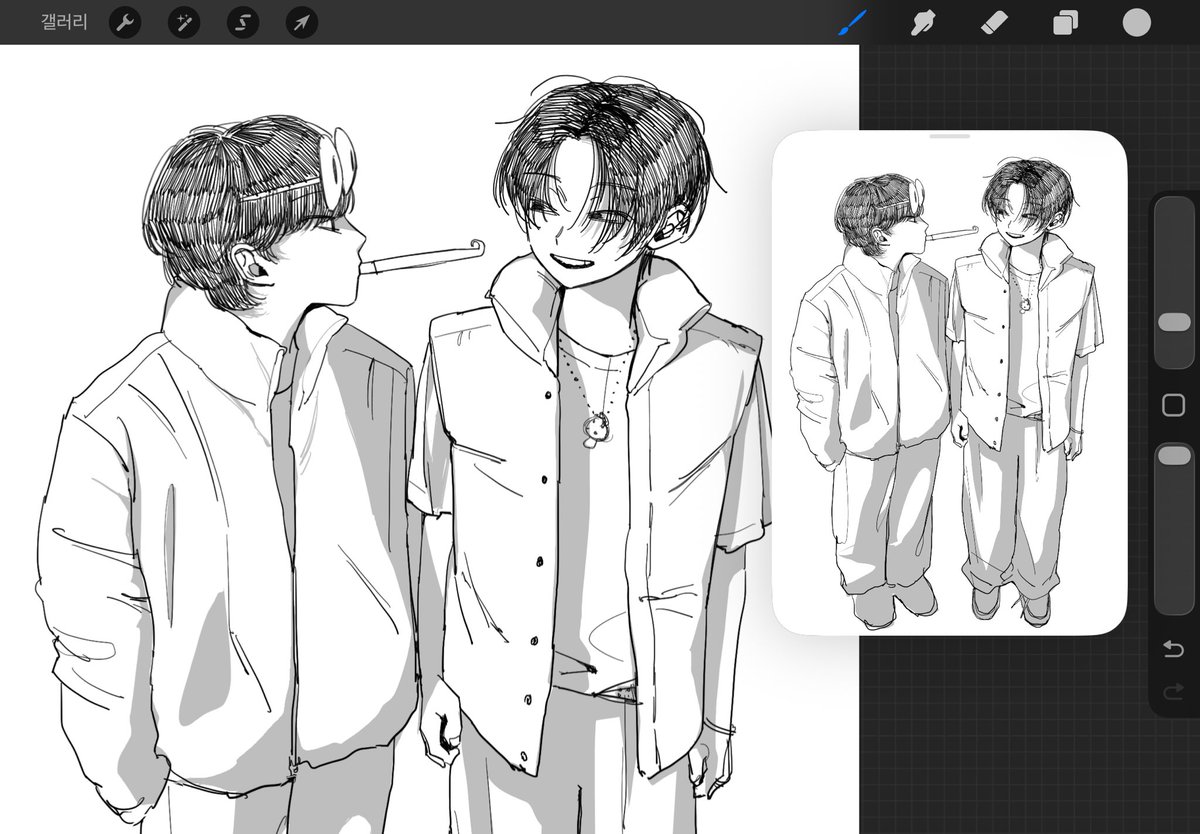
Task: Tap the square modify button in sidebar
Action: click(x=1173, y=405)
